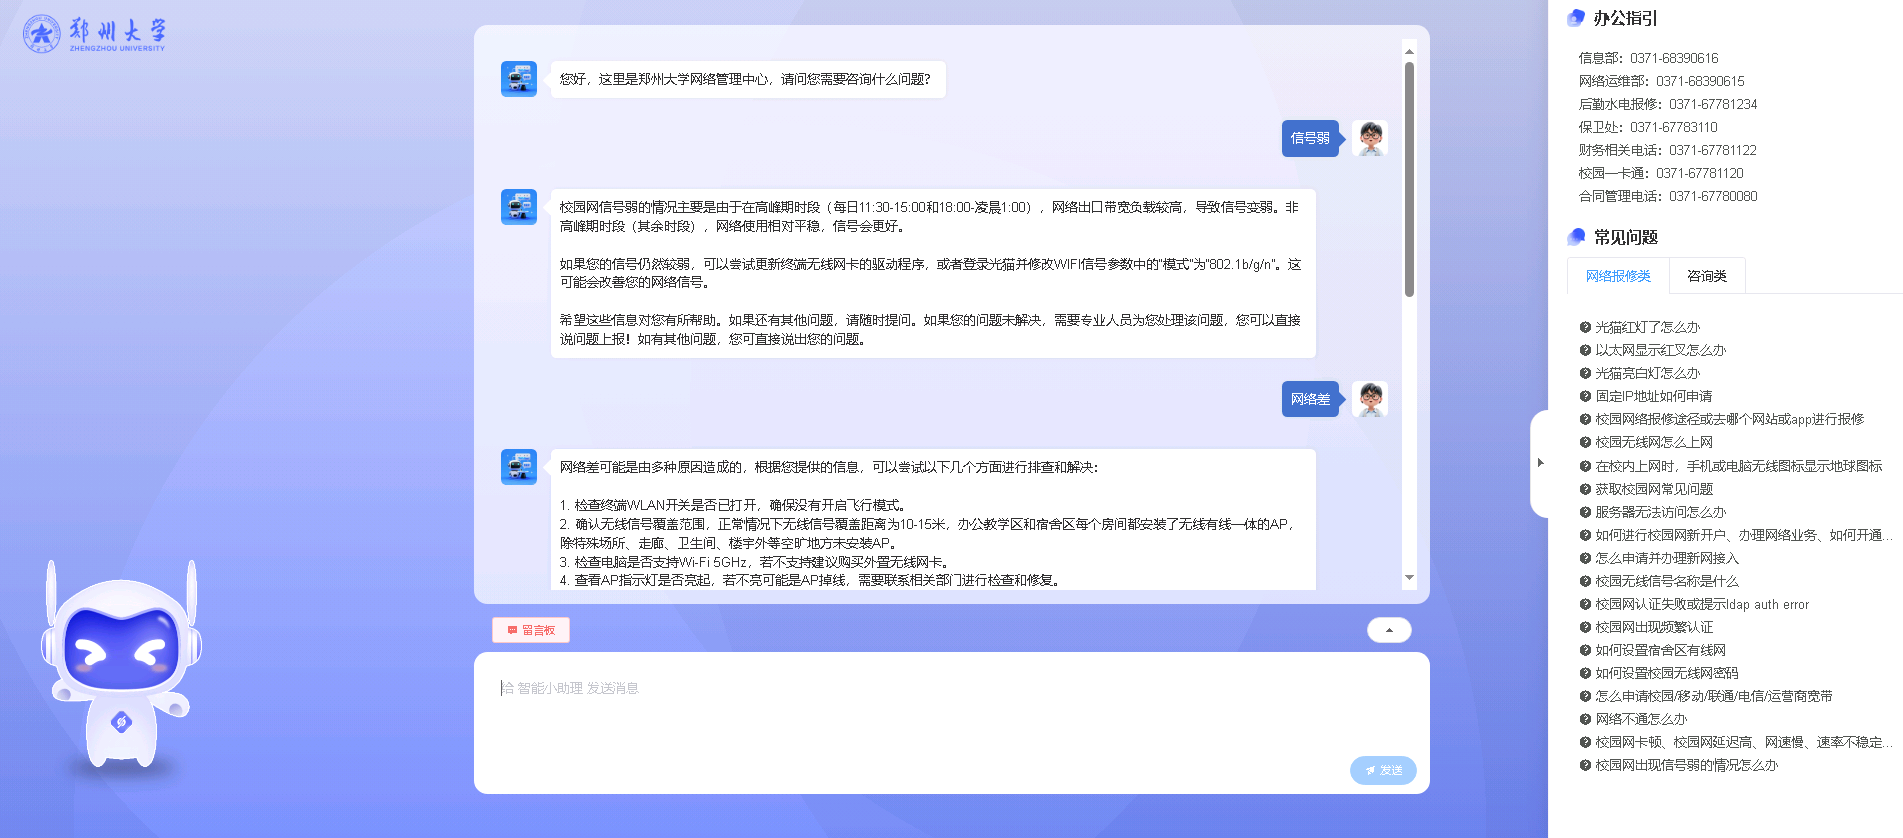The width and height of the screenshot is (1903, 838).
Task: Open FAQ 如何进行校园网新开户
Action: click(x=1743, y=535)
